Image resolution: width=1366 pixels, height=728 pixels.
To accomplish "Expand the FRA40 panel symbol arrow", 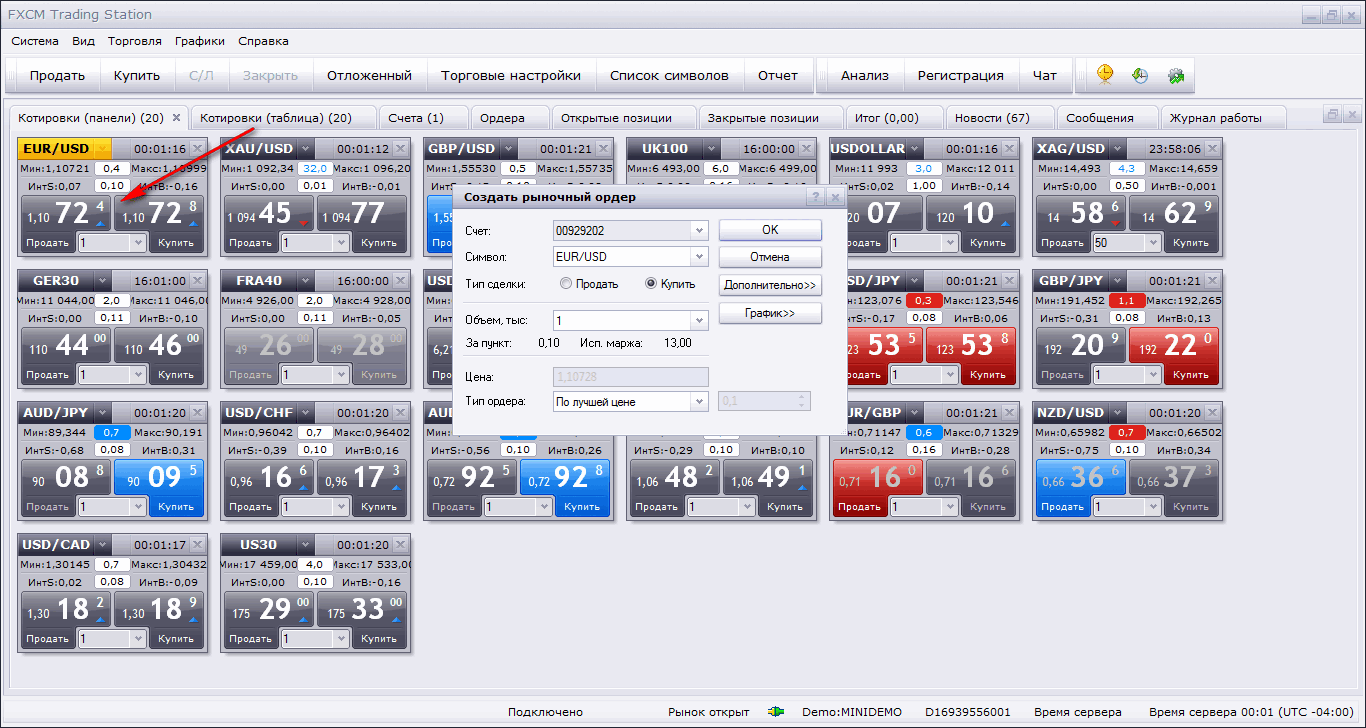I will pyautogui.click(x=304, y=281).
